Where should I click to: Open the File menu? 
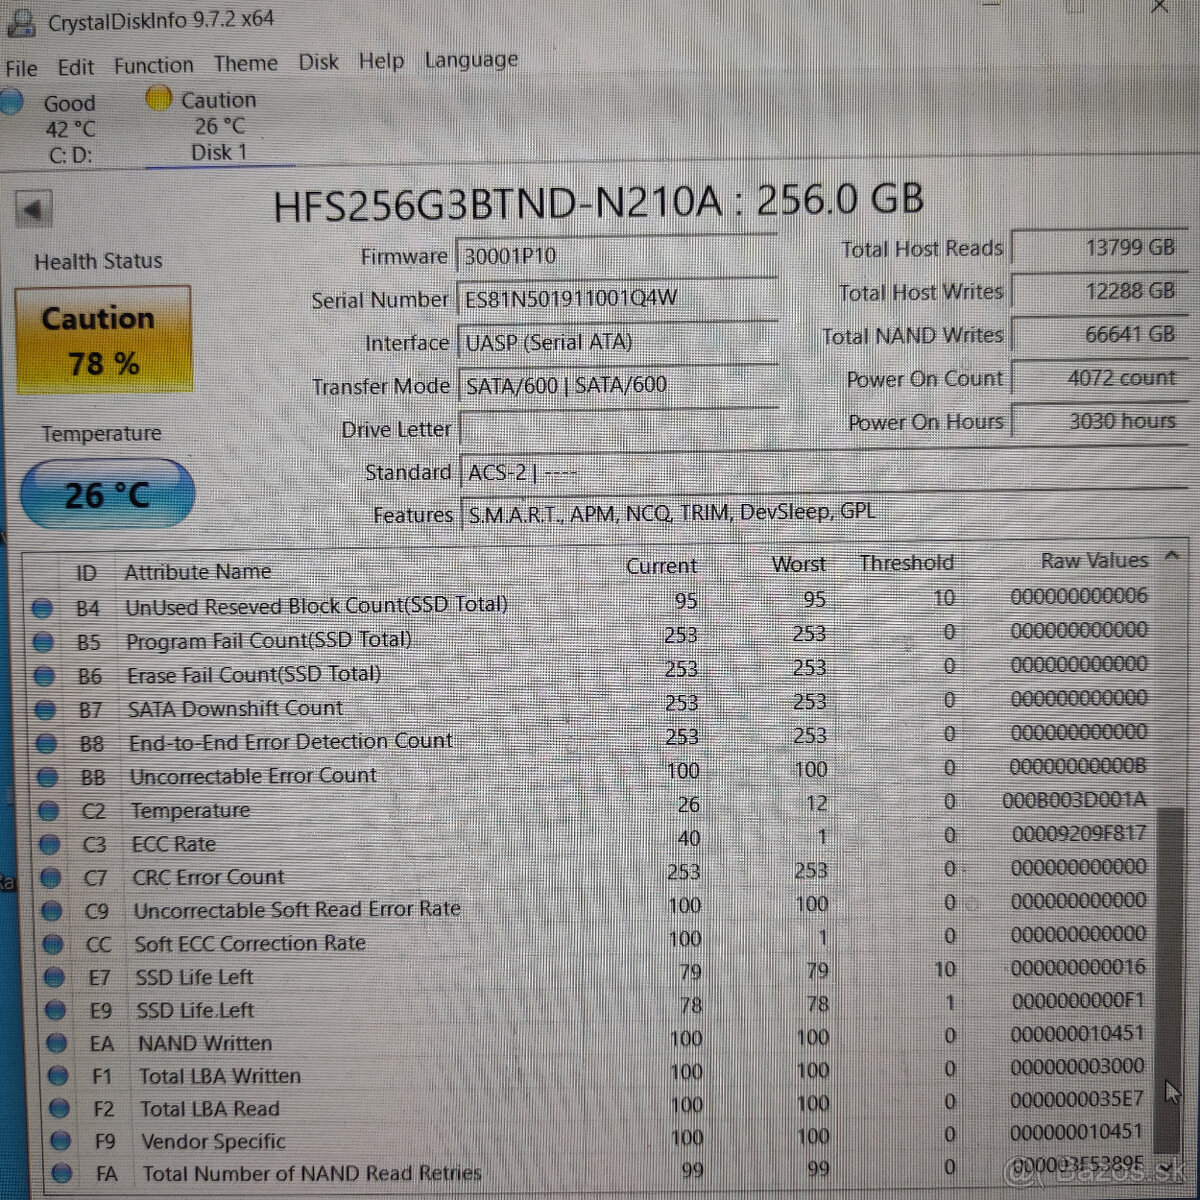pyautogui.click(x=20, y=68)
